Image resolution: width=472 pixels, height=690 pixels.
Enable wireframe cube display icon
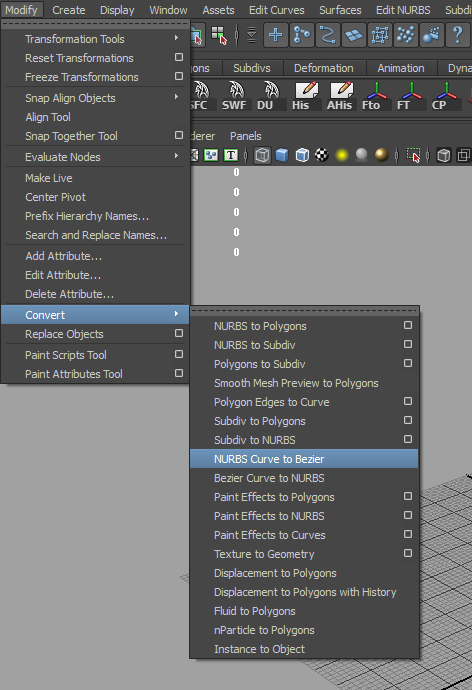pyautogui.click(x=262, y=155)
